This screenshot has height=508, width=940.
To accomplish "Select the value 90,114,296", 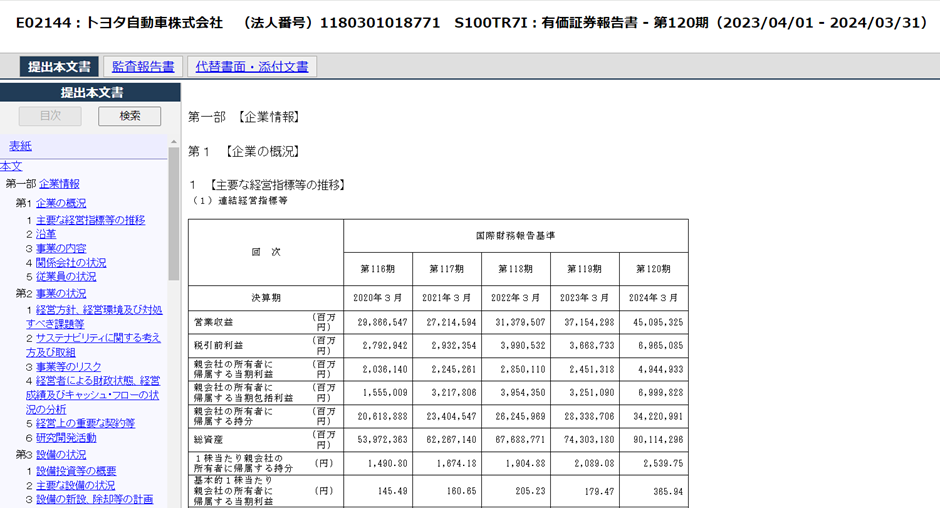I will [658, 440].
